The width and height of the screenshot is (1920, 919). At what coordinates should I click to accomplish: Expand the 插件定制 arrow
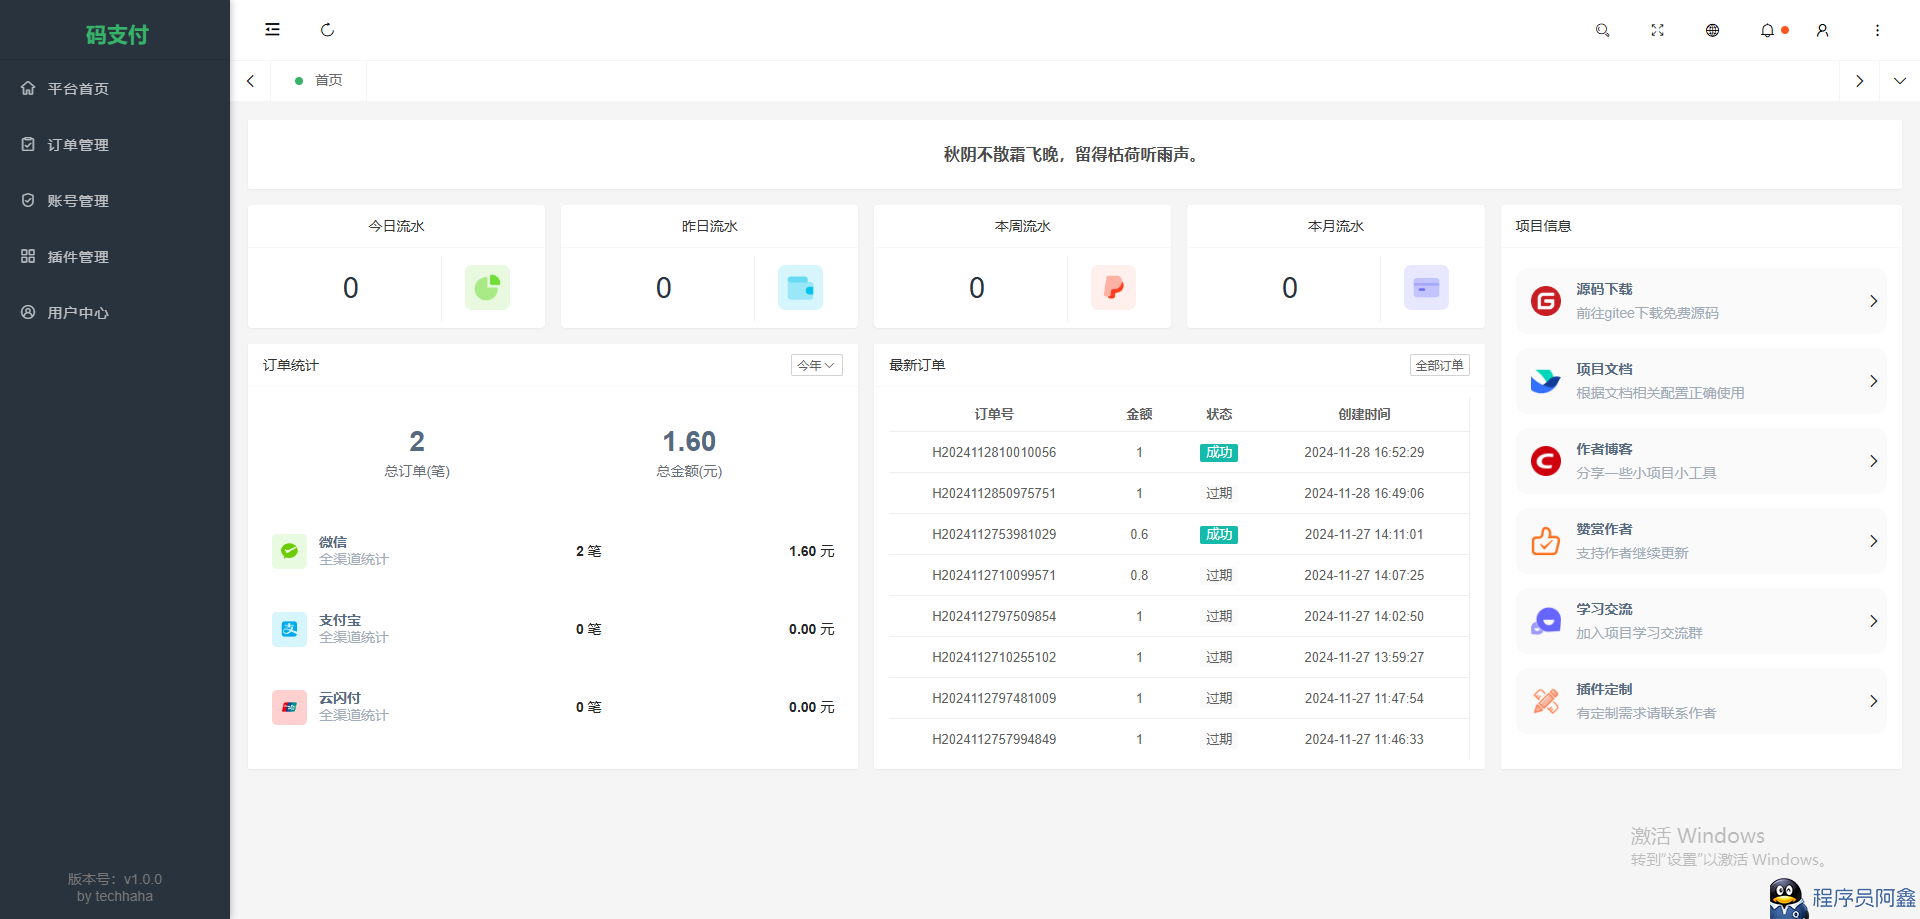[1873, 701]
